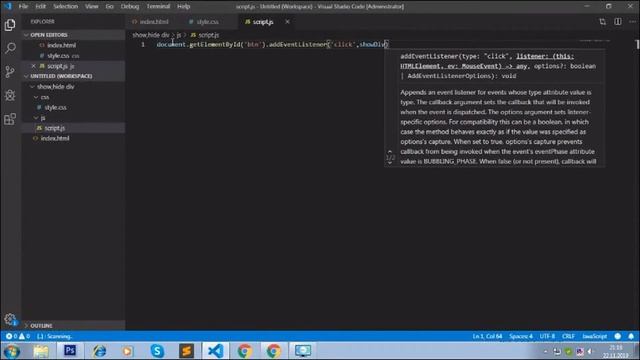Image resolution: width=640 pixels, height=360 pixels.
Task: Open the Source Control view
Action: coord(10,72)
